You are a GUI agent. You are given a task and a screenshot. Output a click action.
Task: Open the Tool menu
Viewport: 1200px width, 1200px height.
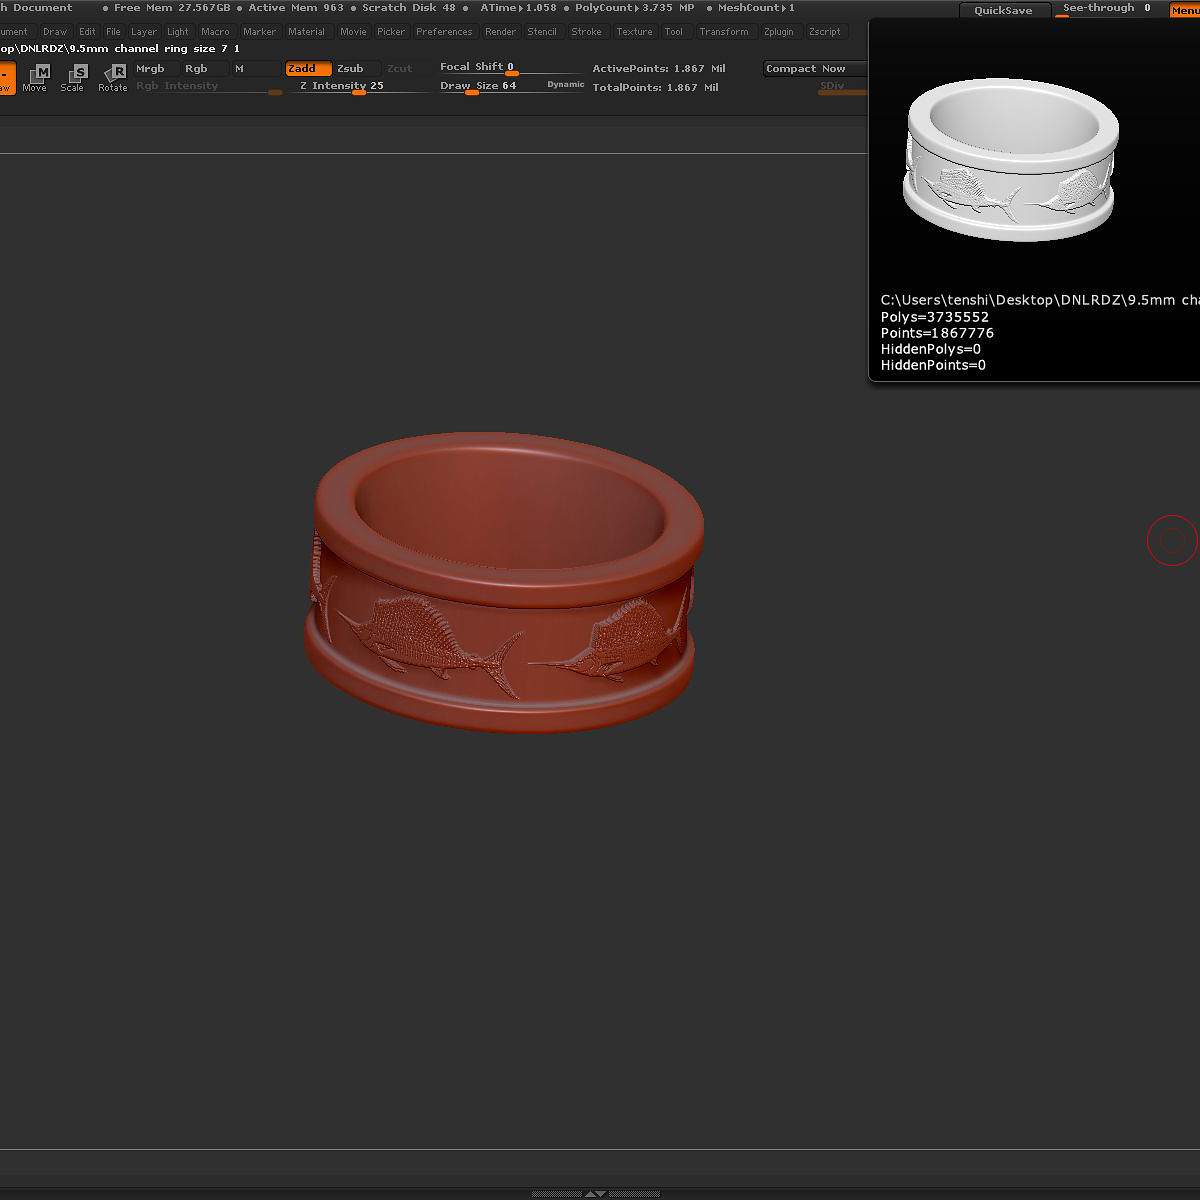[x=674, y=32]
